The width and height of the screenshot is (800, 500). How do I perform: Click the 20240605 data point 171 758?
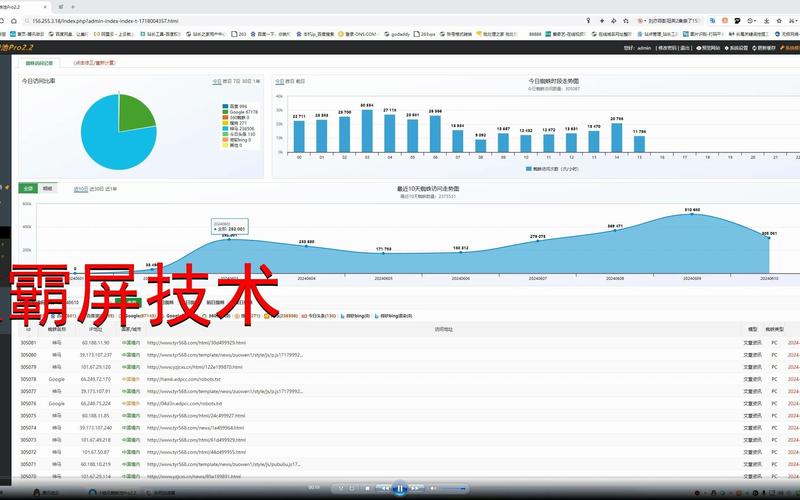(384, 253)
